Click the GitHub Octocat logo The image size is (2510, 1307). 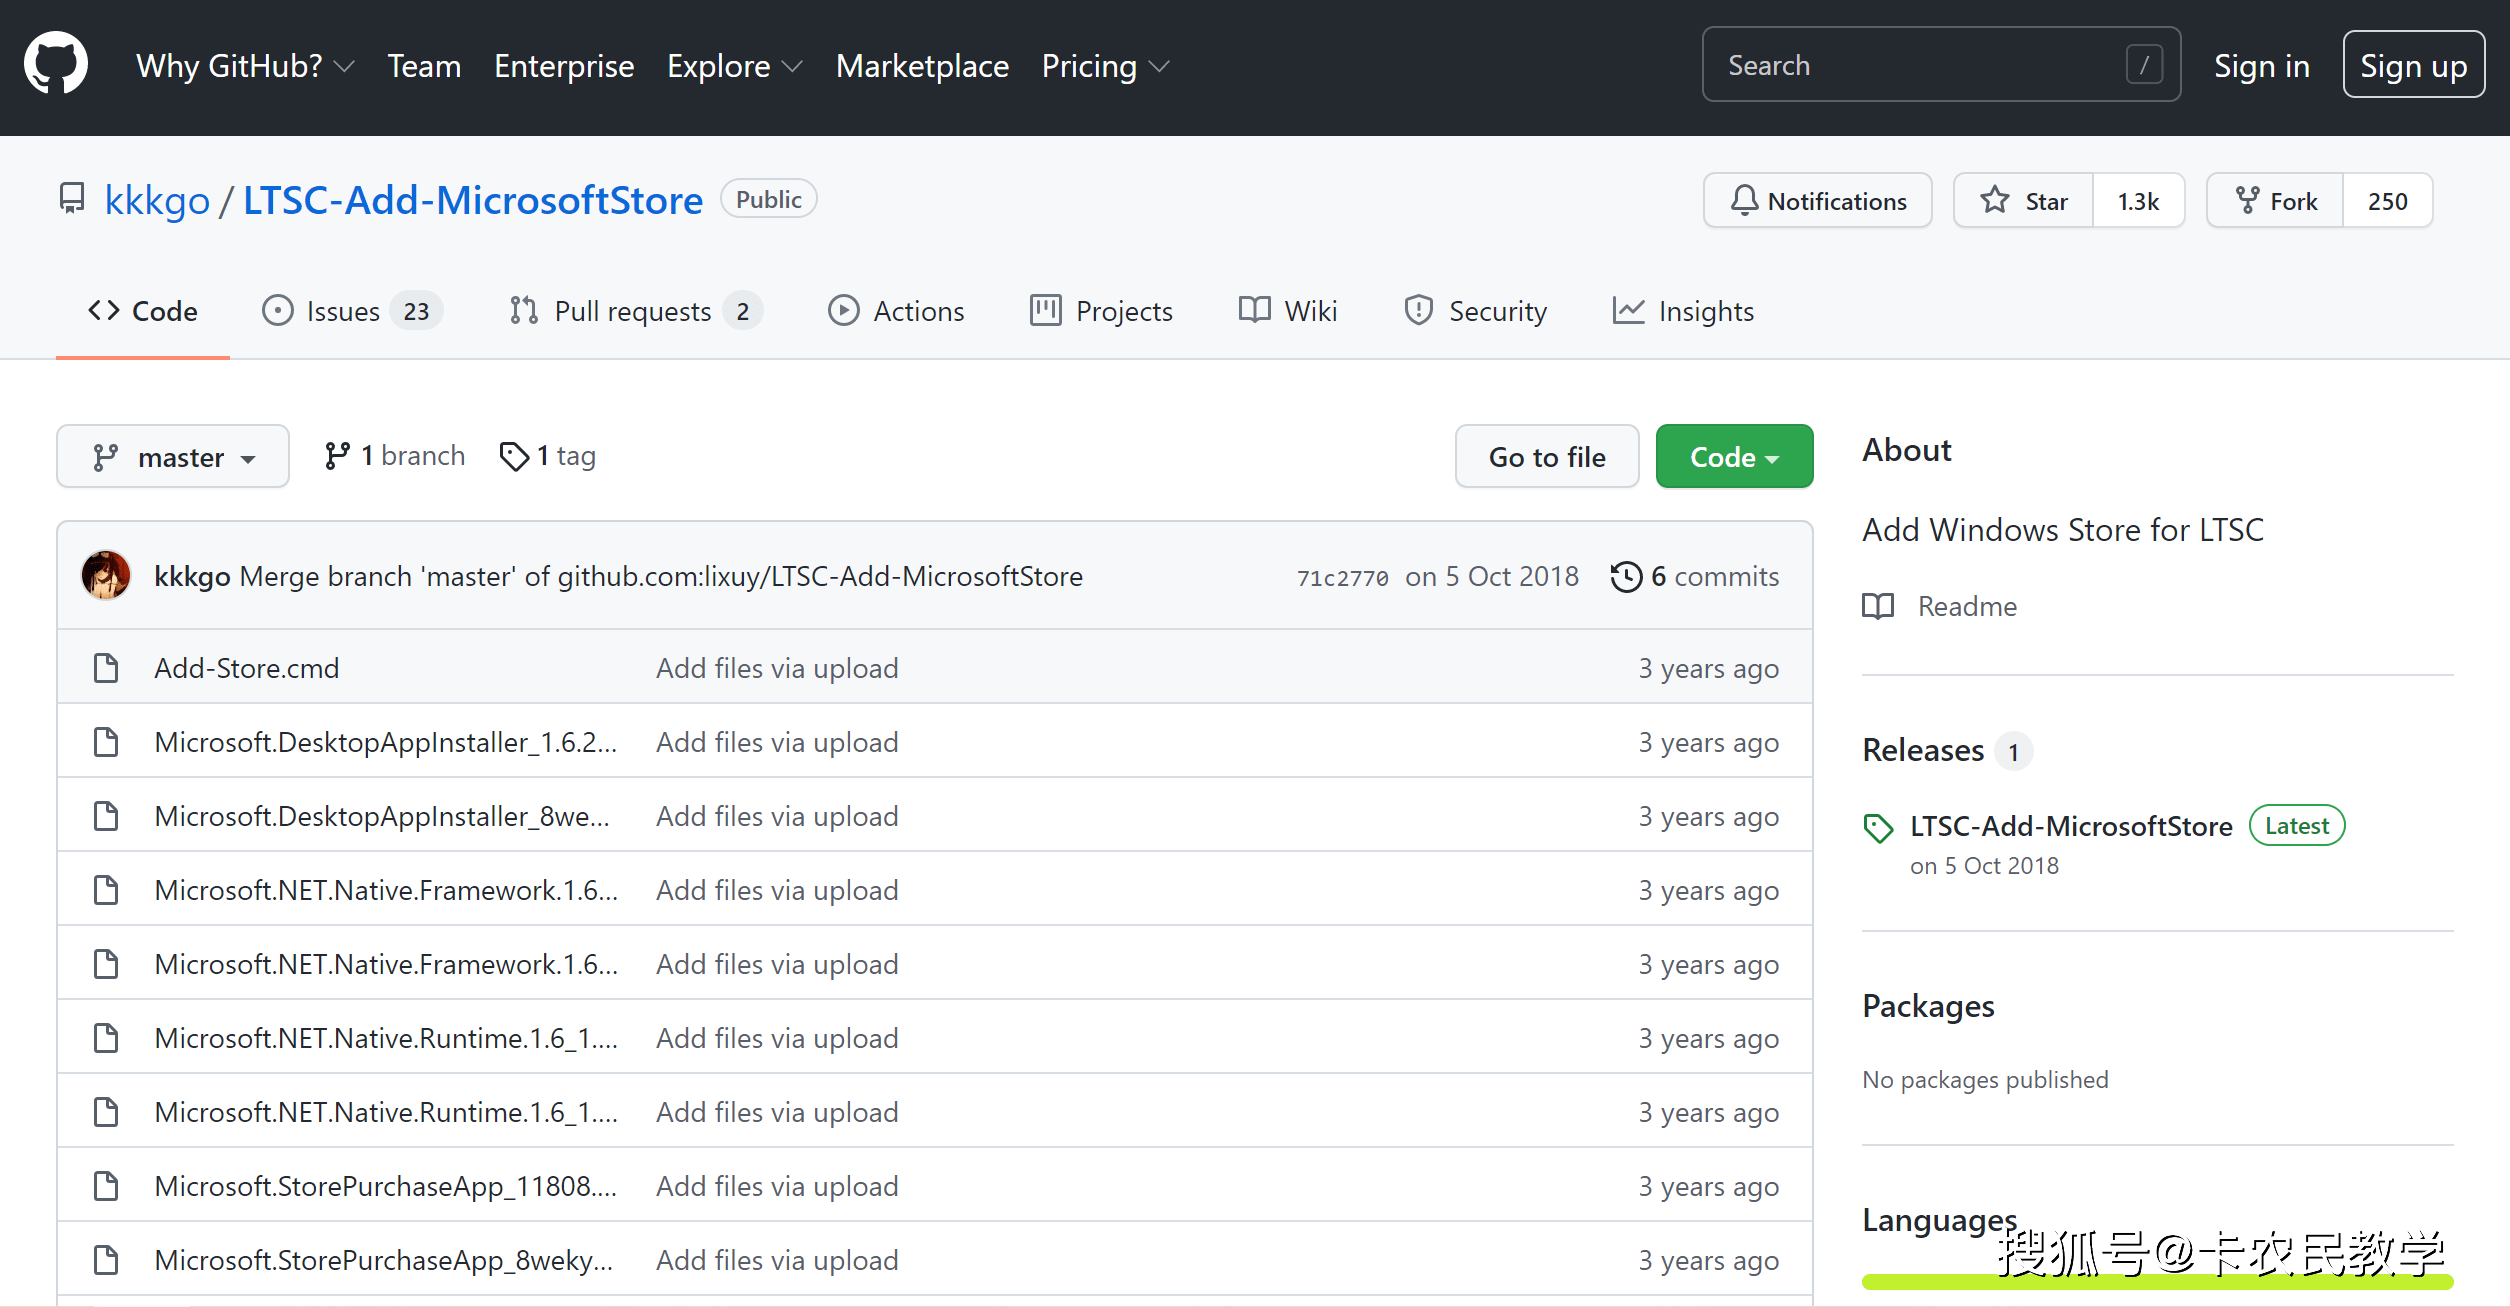[x=56, y=64]
